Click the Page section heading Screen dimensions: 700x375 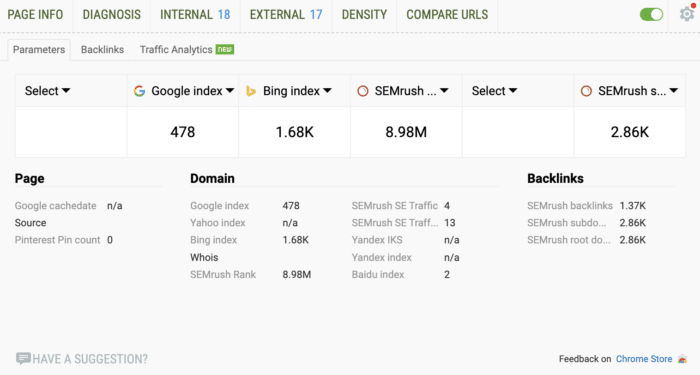point(29,179)
